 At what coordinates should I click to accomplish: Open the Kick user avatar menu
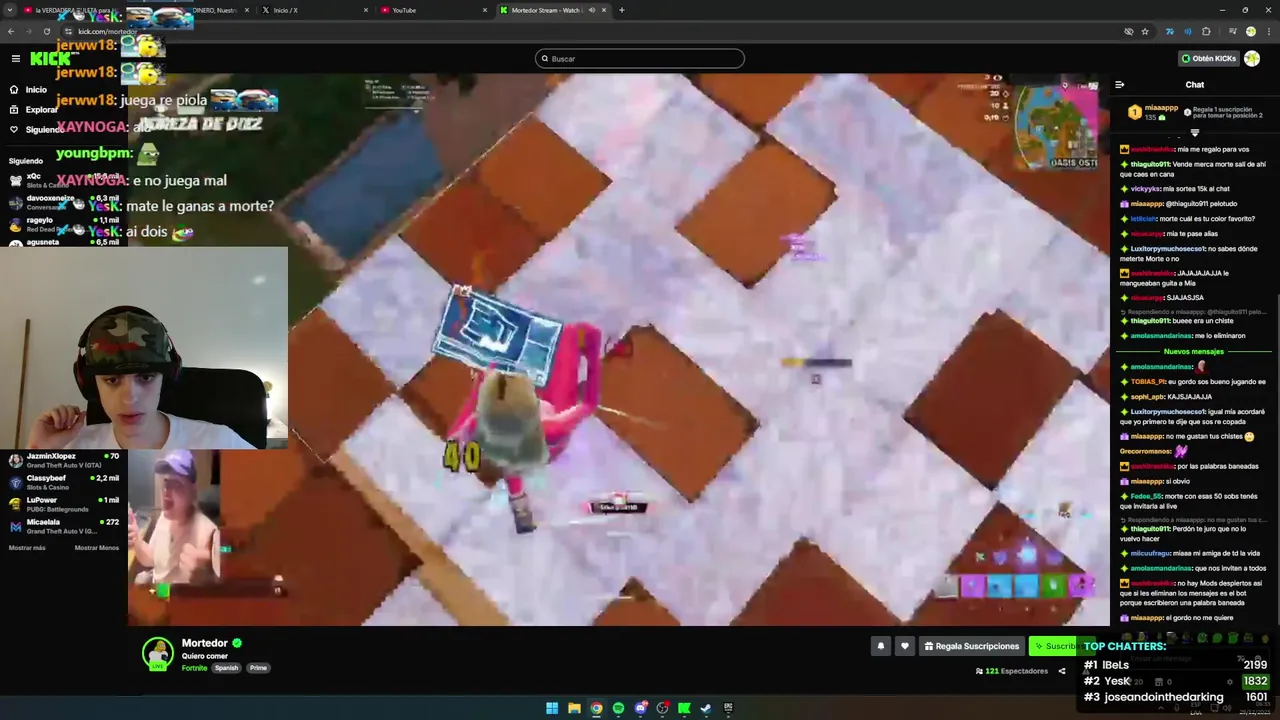(x=1252, y=59)
